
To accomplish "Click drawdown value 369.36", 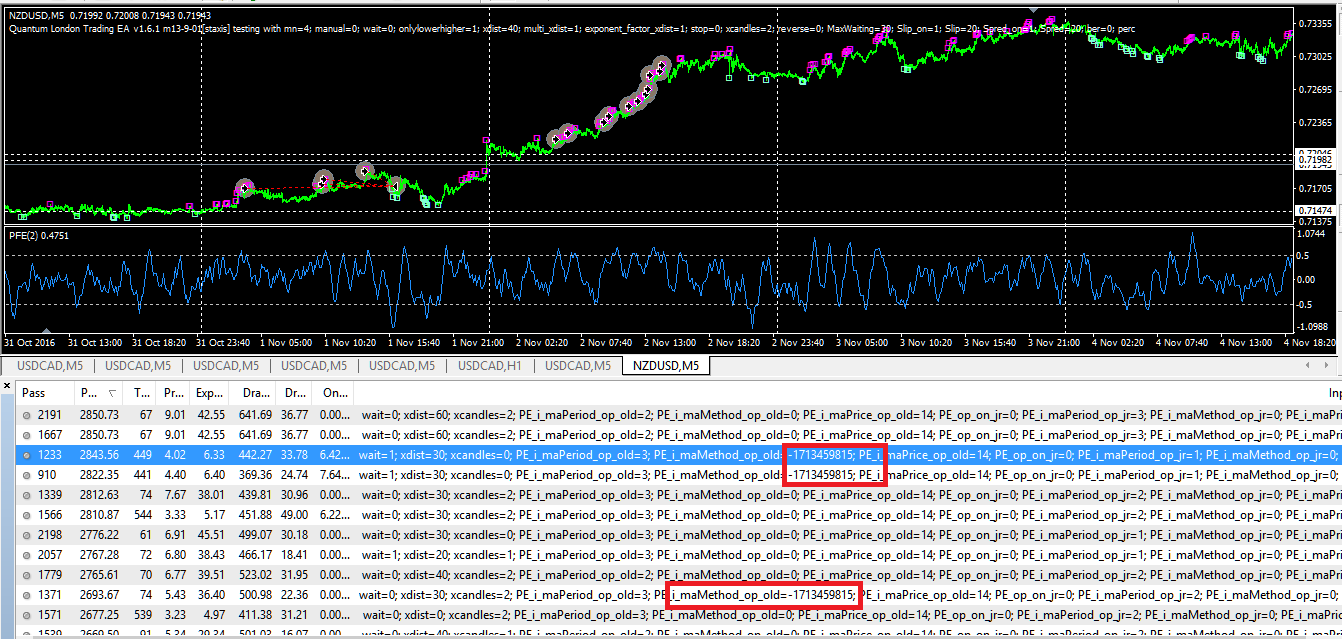I will coord(255,475).
